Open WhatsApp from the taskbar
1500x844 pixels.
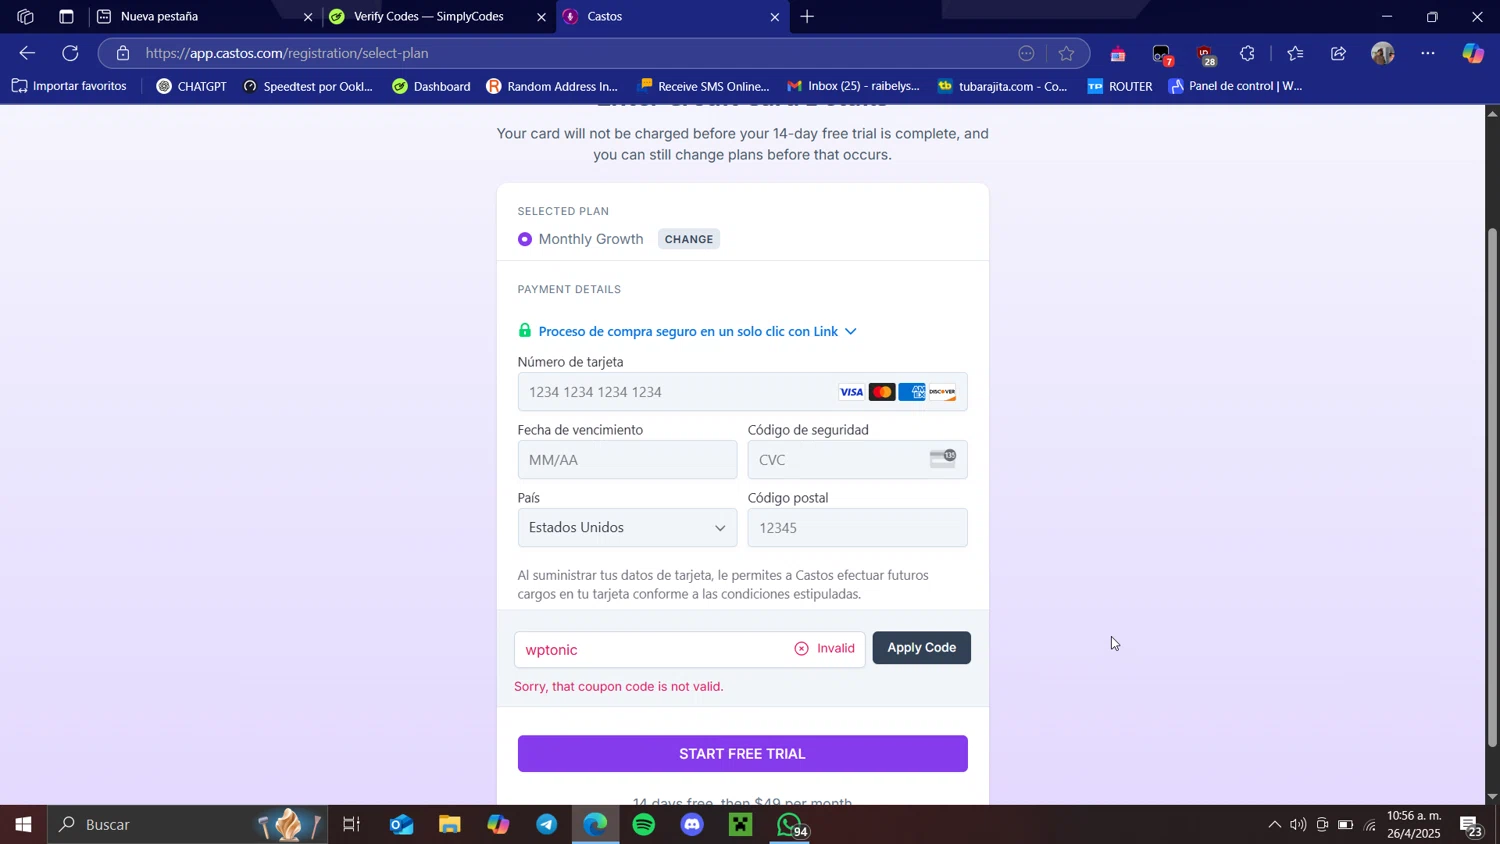(x=791, y=825)
